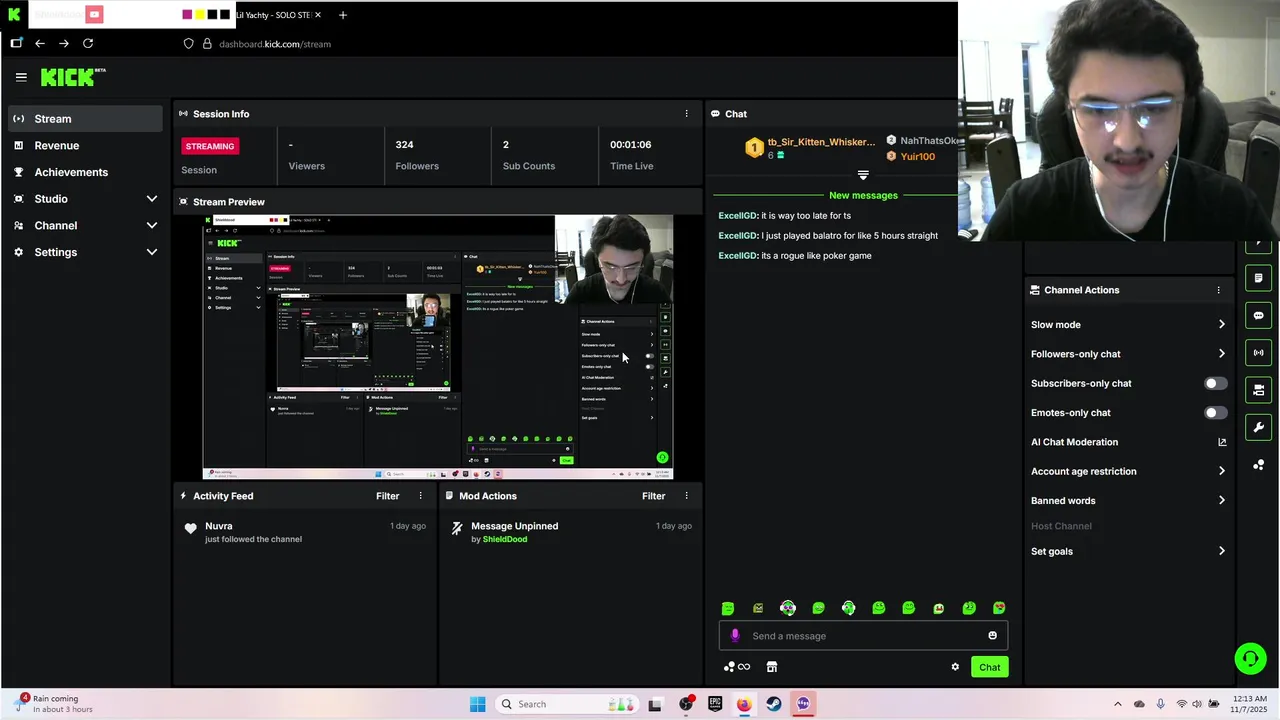
Task: Open the channel actions camera icon in rail
Action: click(1258, 390)
